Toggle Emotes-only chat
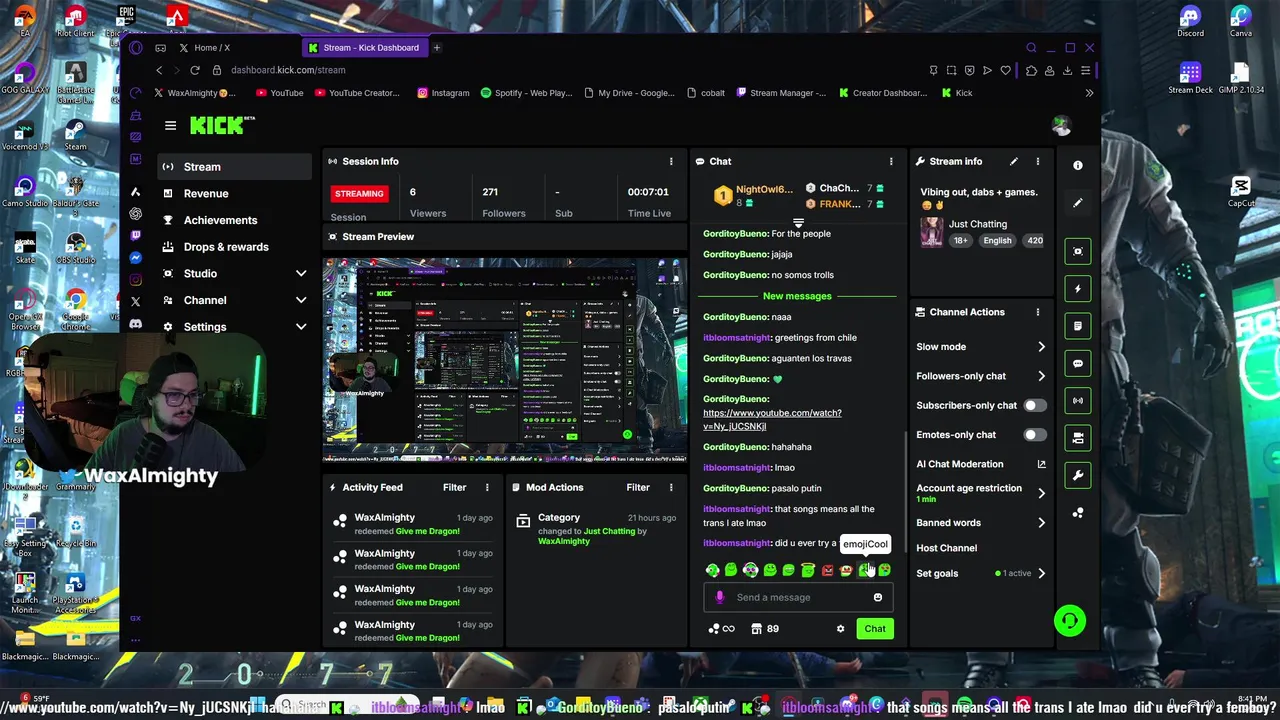1280x720 pixels. click(1035, 435)
